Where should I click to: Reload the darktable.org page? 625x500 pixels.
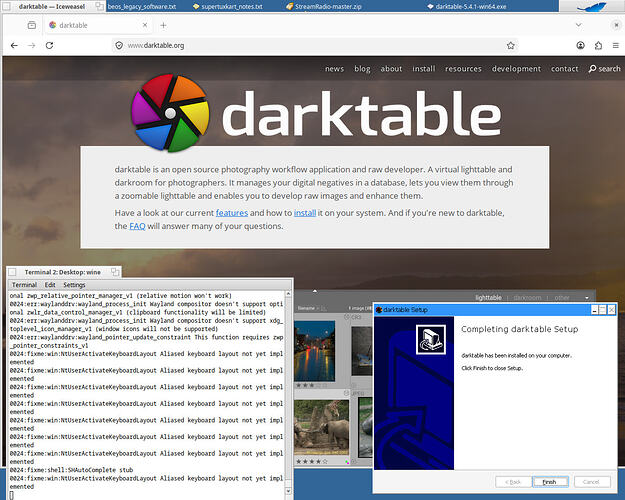(x=49, y=45)
